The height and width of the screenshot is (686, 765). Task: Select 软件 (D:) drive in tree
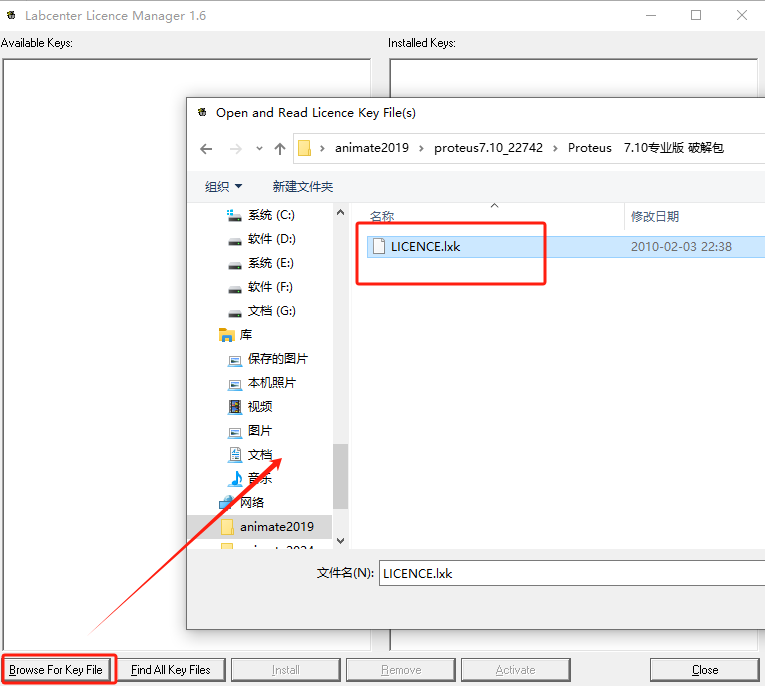(x=271, y=239)
